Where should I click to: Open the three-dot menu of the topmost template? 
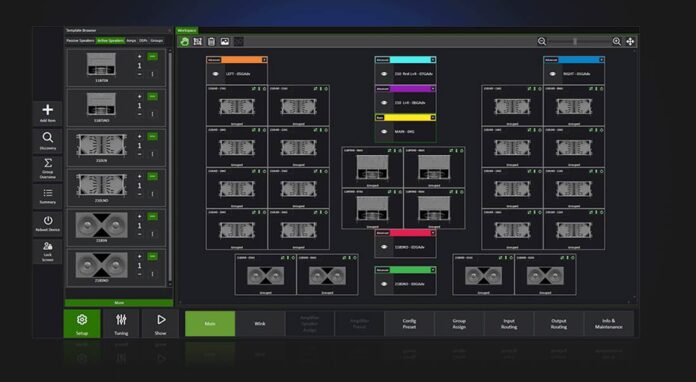(x=152, y=74)
